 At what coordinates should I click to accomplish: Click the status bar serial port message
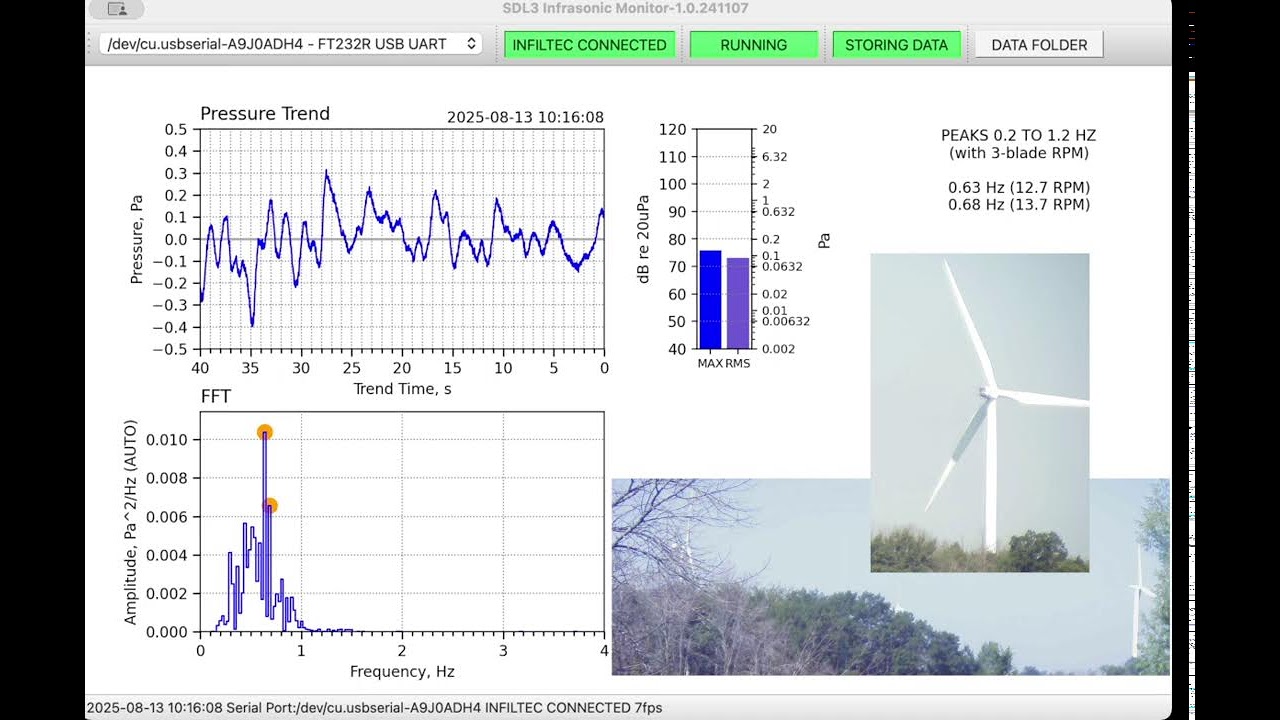tap(374, 708)
